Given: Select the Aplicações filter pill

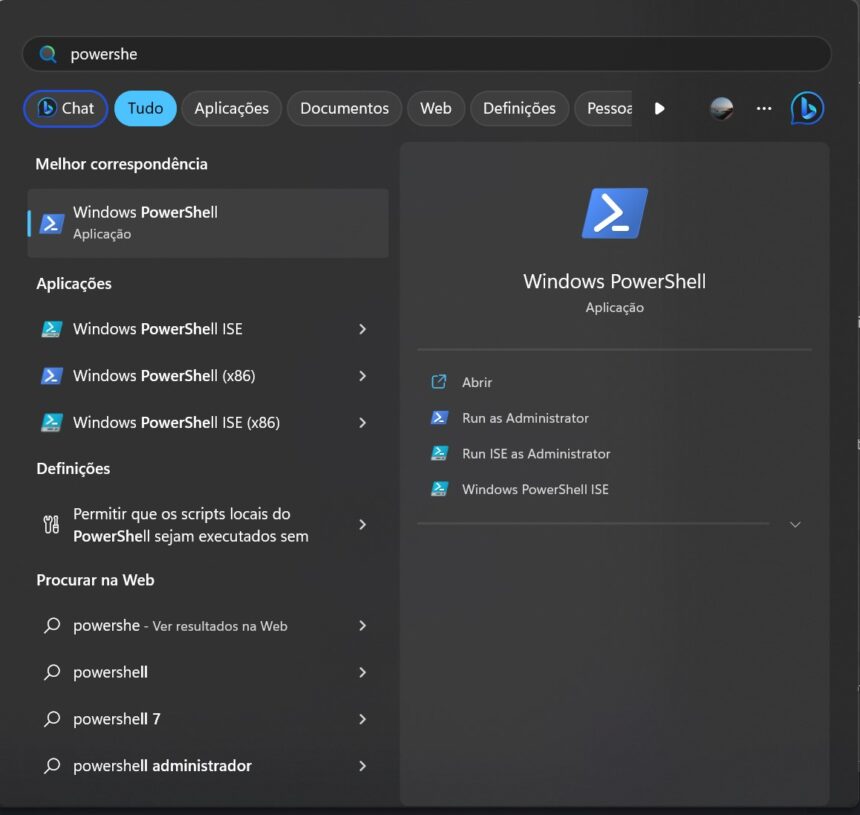Looking at the screenshot, I should [231, 108].
